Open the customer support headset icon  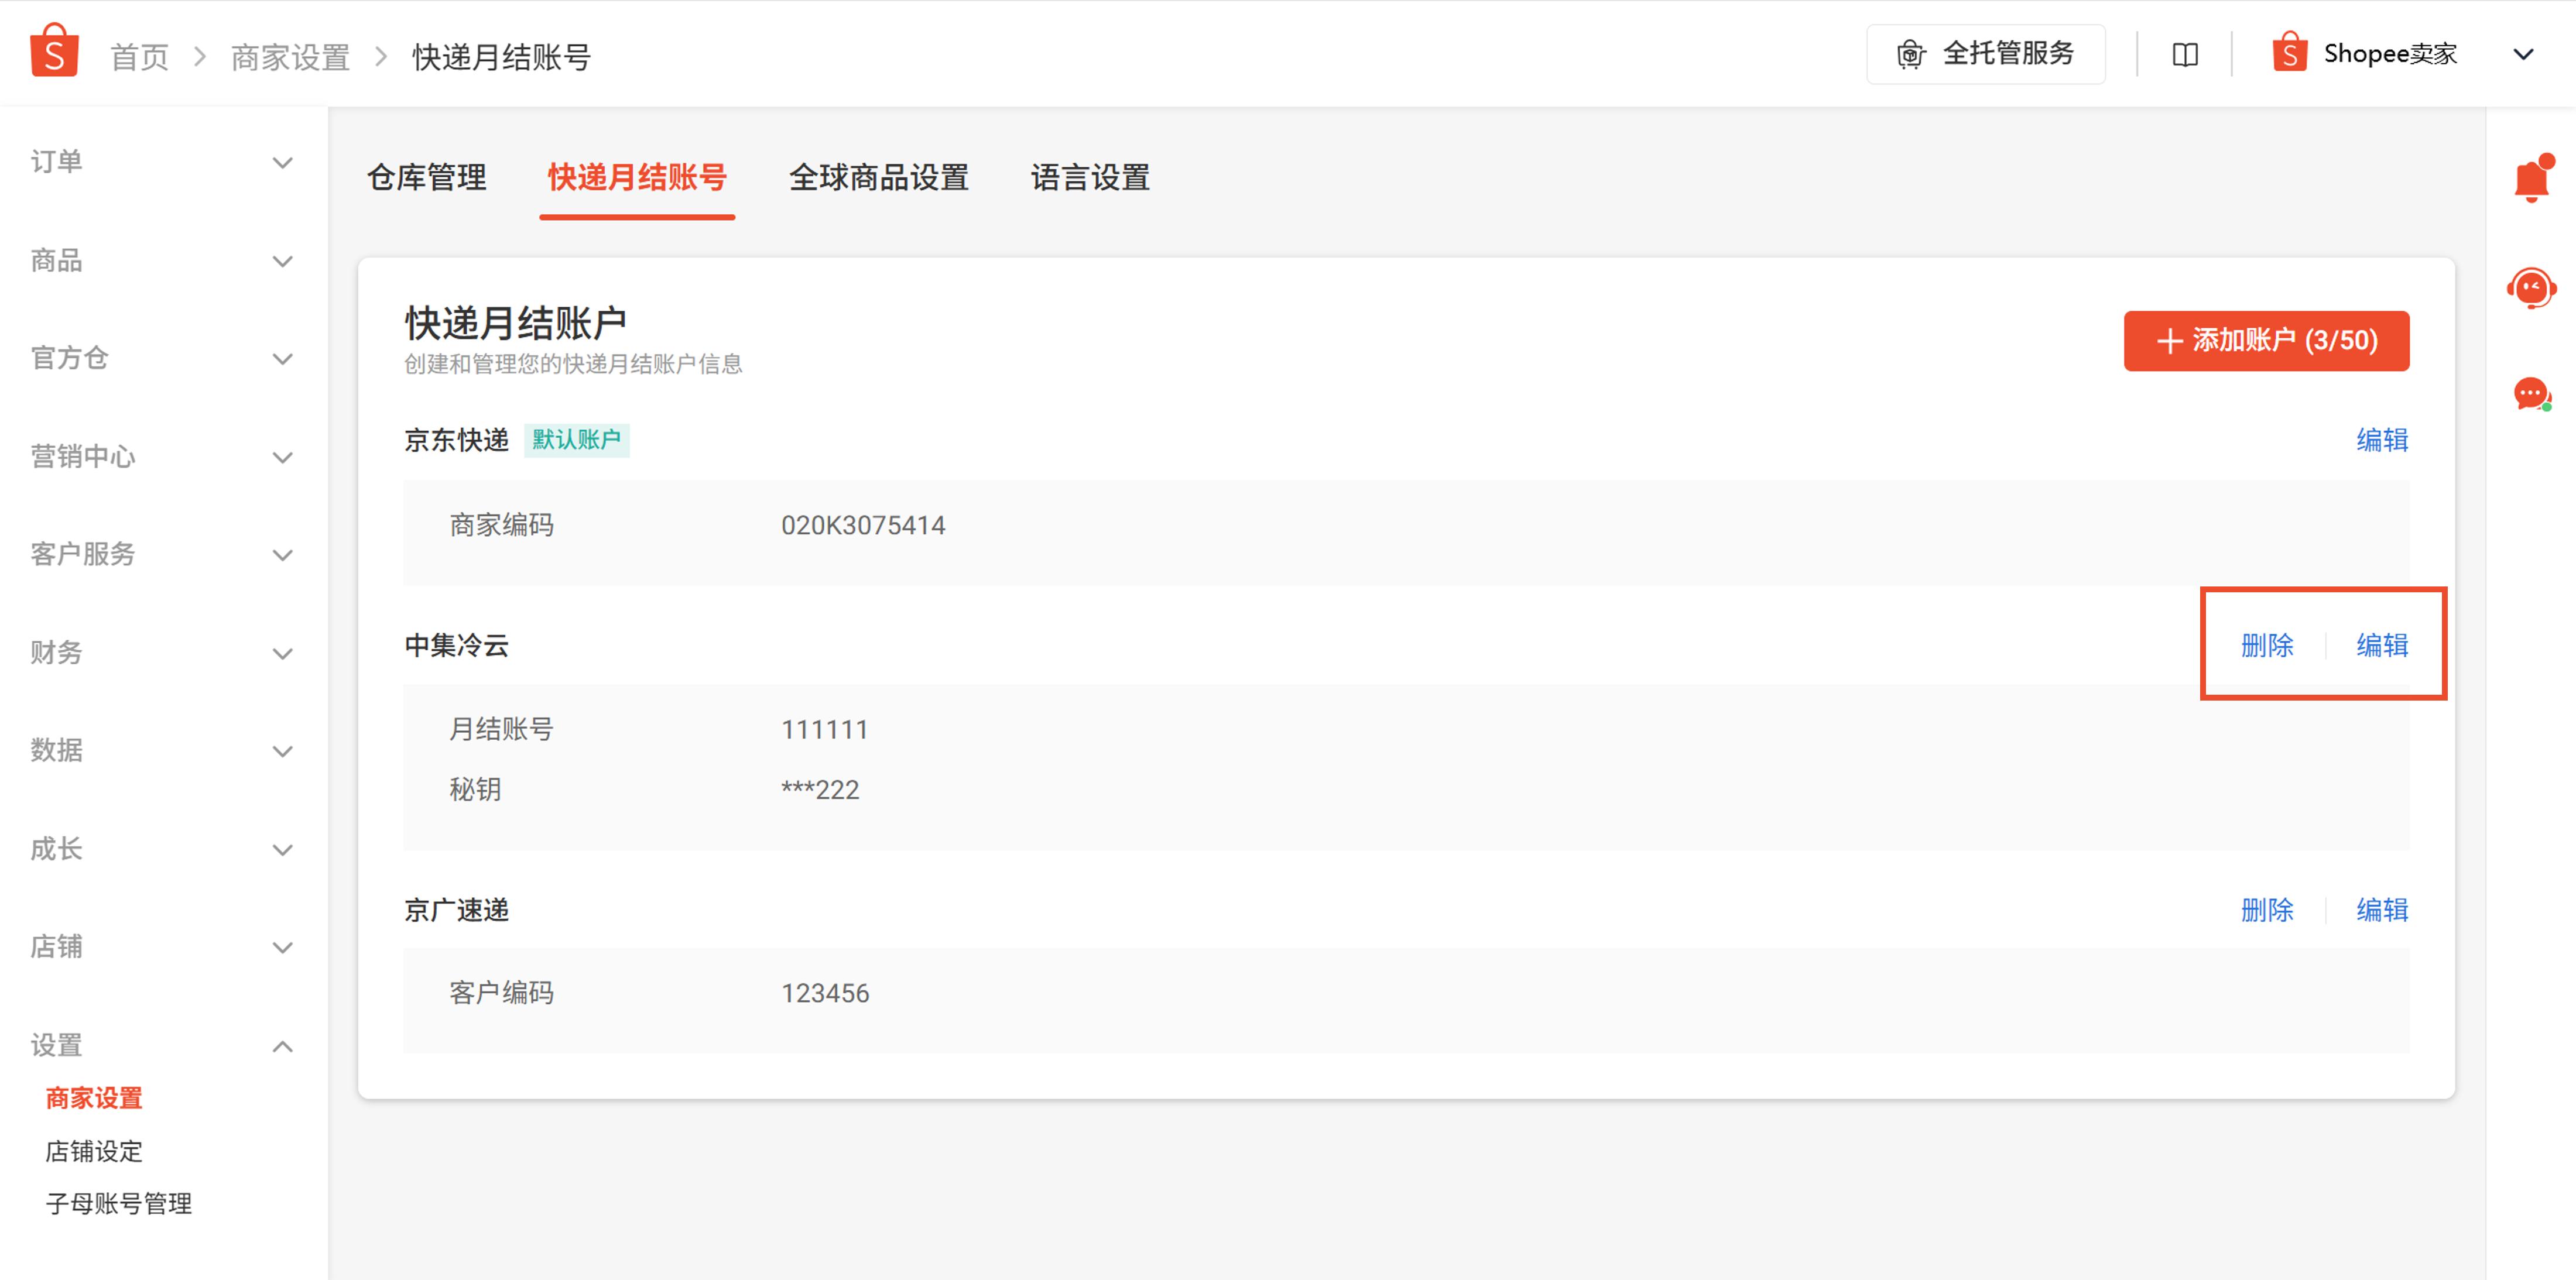point(2531,289)
